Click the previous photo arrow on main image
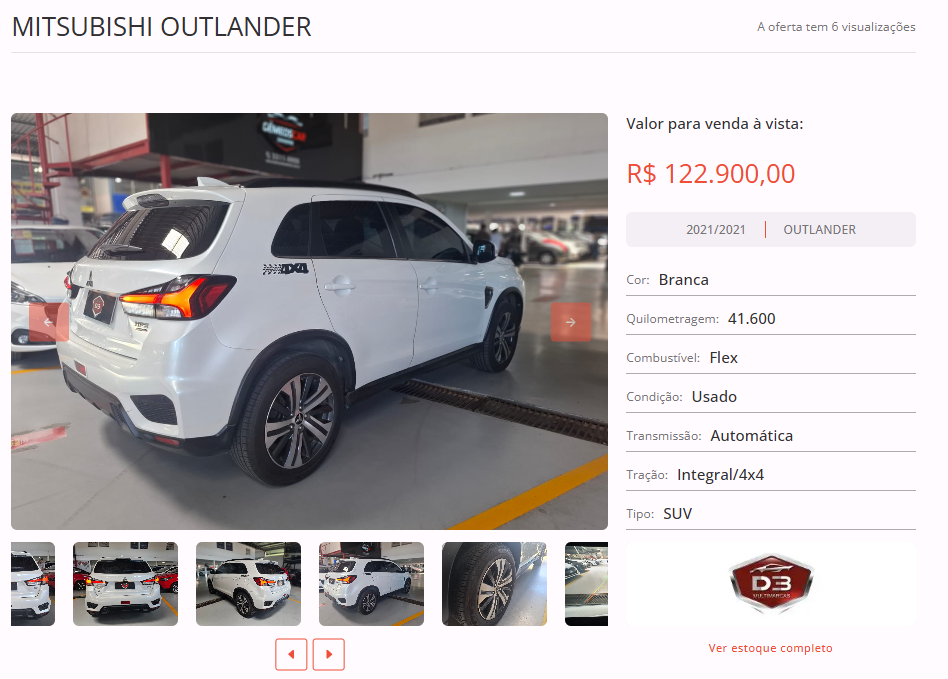This screenshot has height=679, width=948. pyautogui.click(x=48, y=322)
